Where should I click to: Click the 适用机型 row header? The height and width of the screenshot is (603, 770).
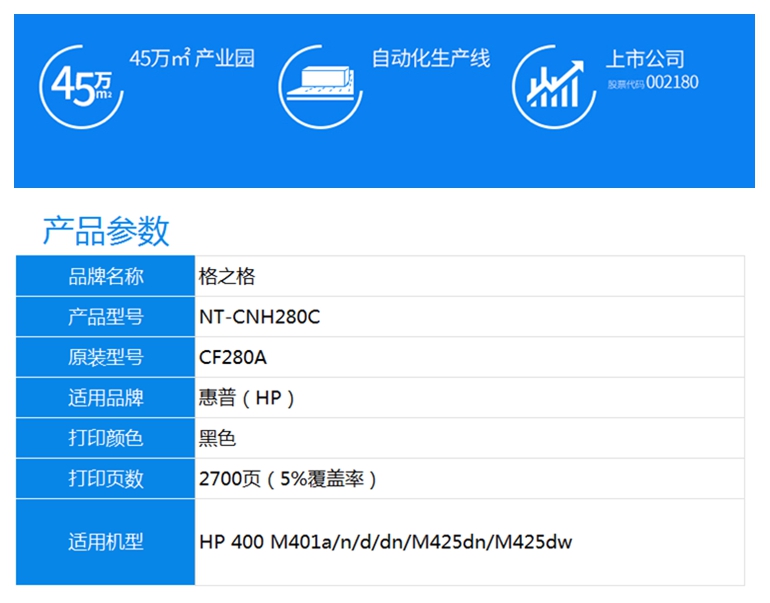click(x=106, y=542)
